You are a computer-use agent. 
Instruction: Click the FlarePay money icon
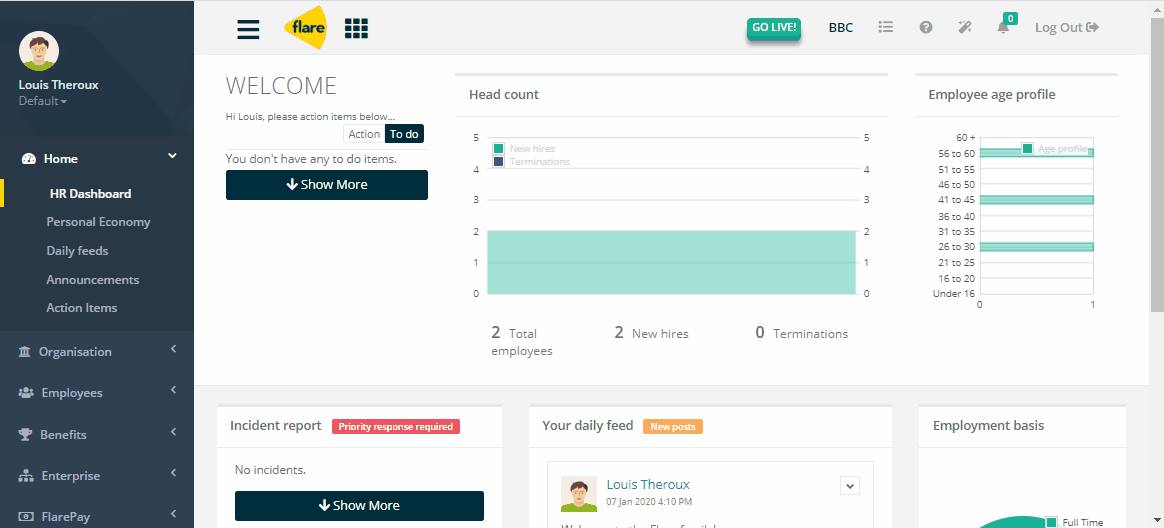click(26, 517)
